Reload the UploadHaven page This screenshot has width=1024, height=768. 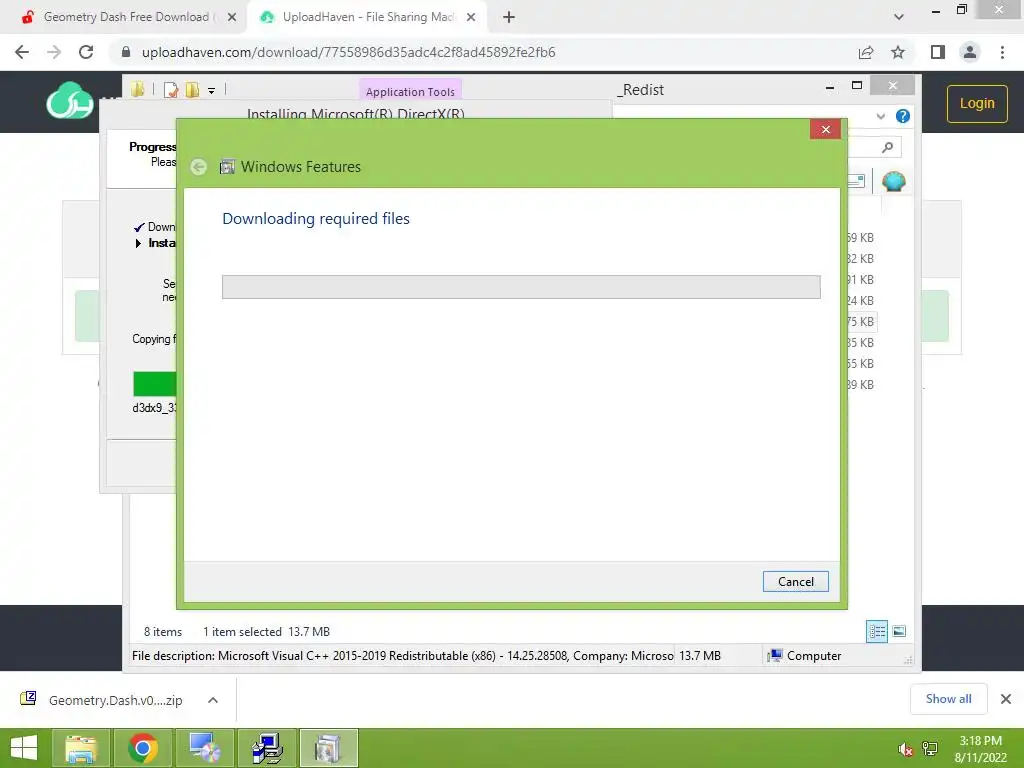[86, 52]
